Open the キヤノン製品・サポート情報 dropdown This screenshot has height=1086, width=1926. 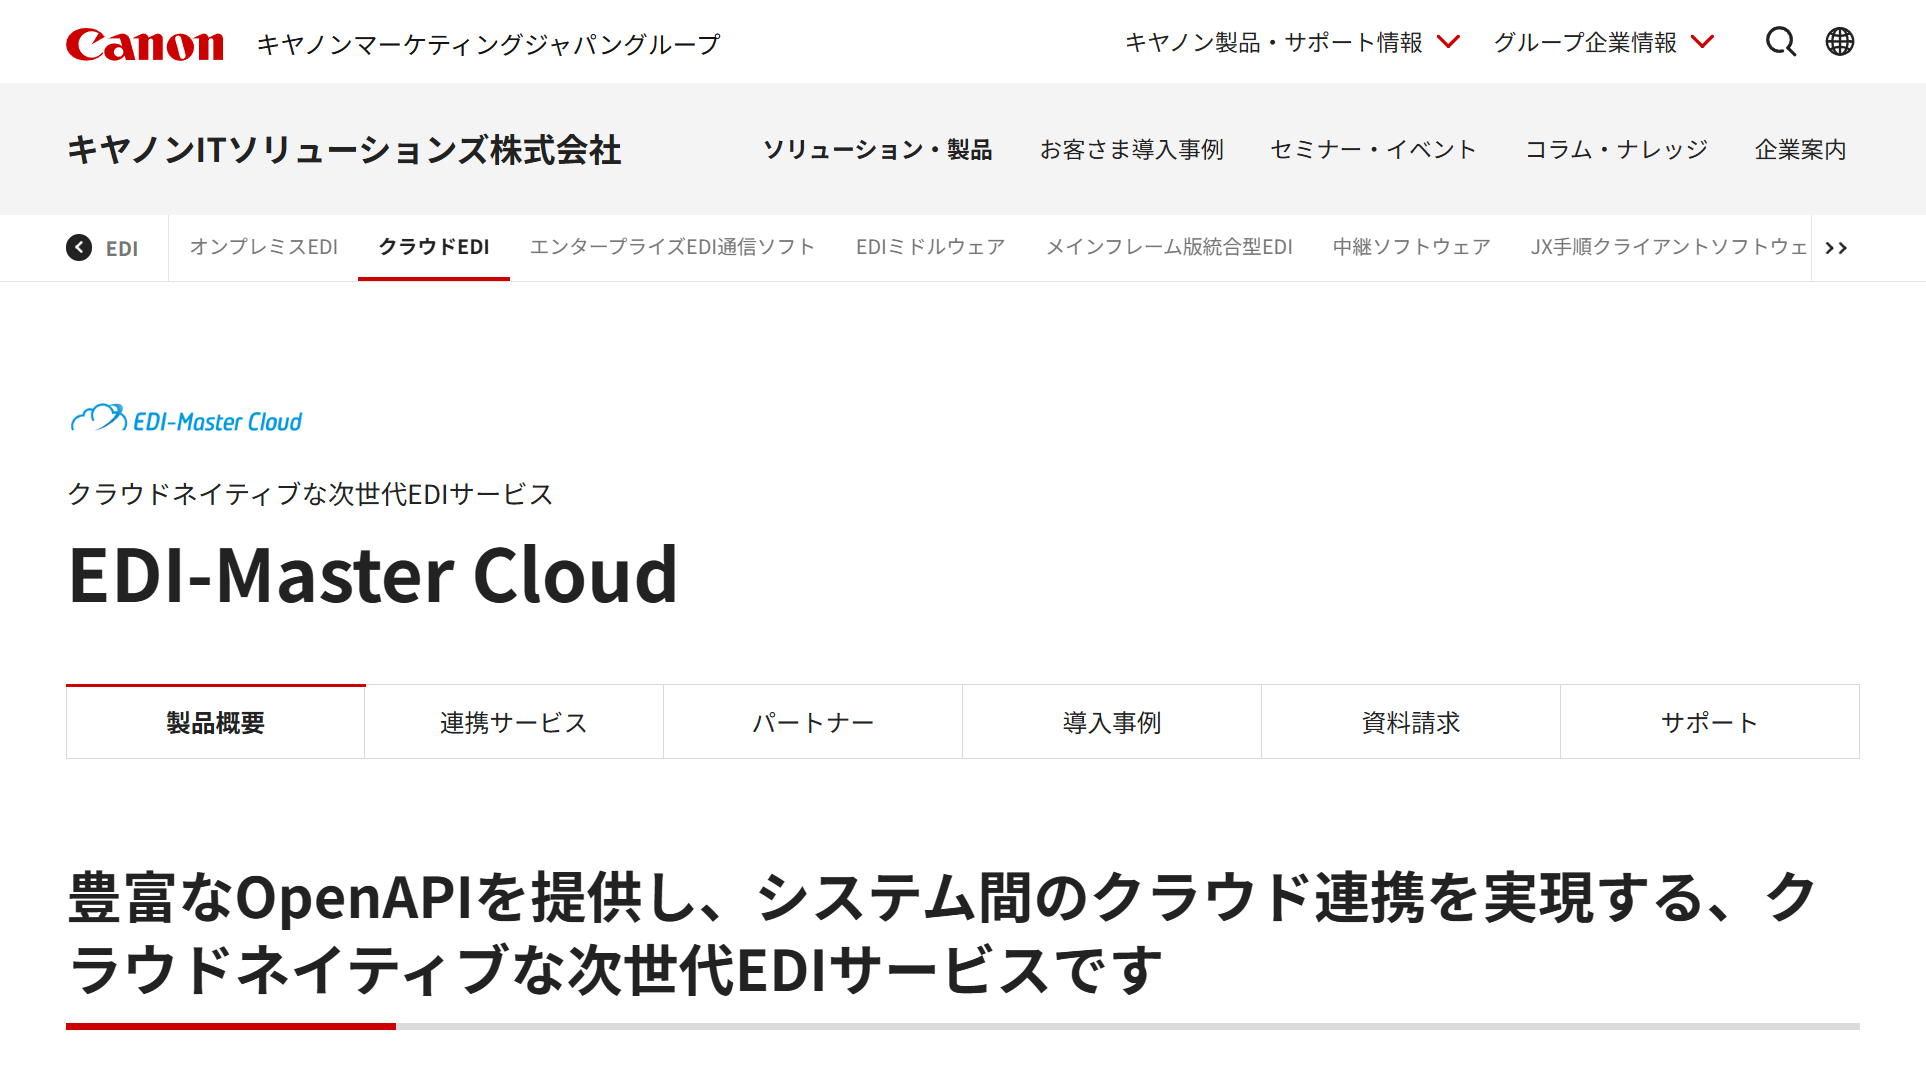(x=1275, y=42)
